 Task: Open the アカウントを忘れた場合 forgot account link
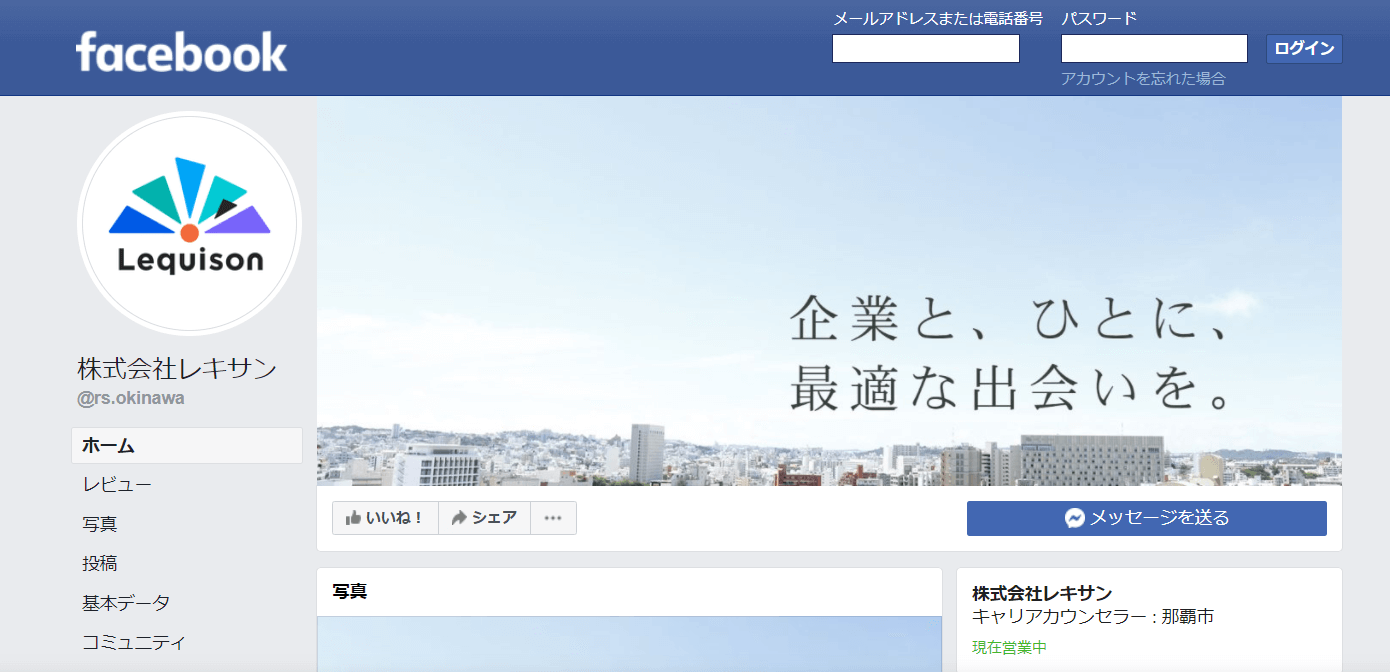pyautogui.click(x=1143, y=79)
